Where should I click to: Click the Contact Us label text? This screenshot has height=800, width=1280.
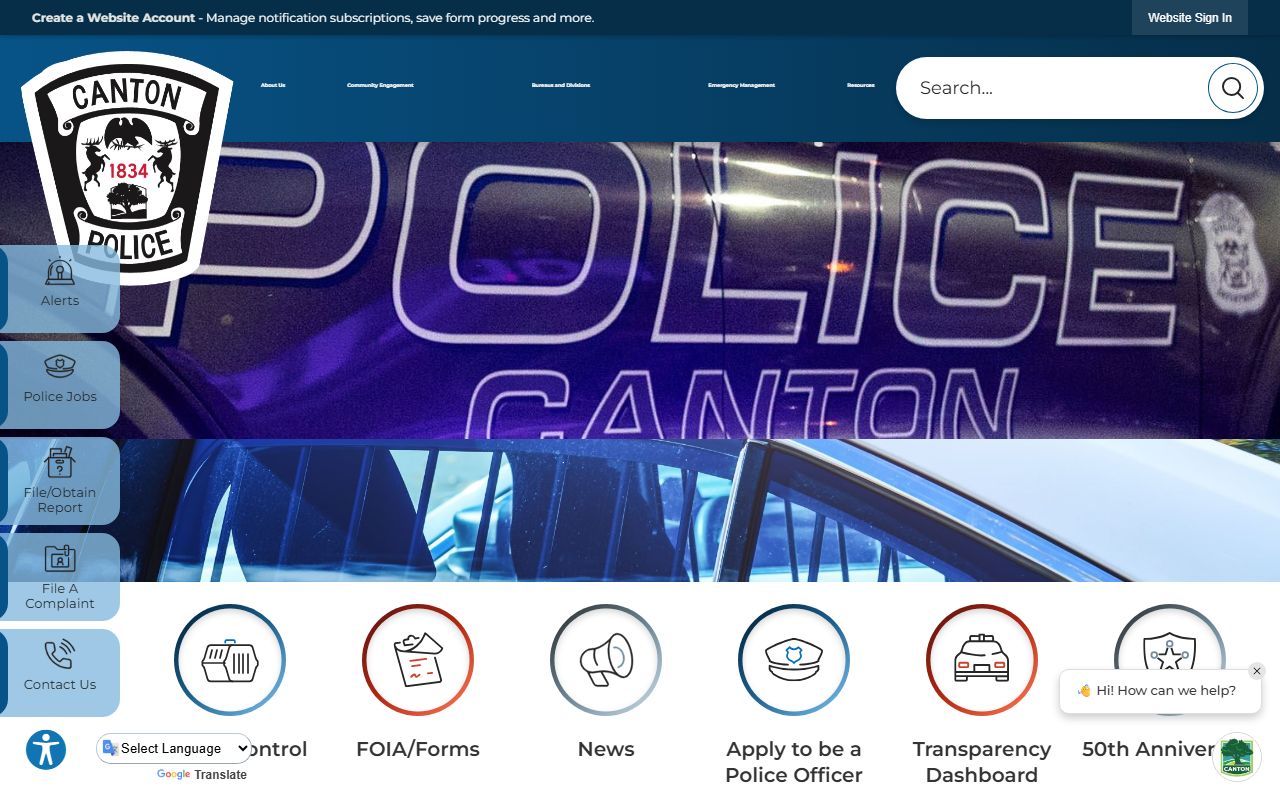pos(60,685)
